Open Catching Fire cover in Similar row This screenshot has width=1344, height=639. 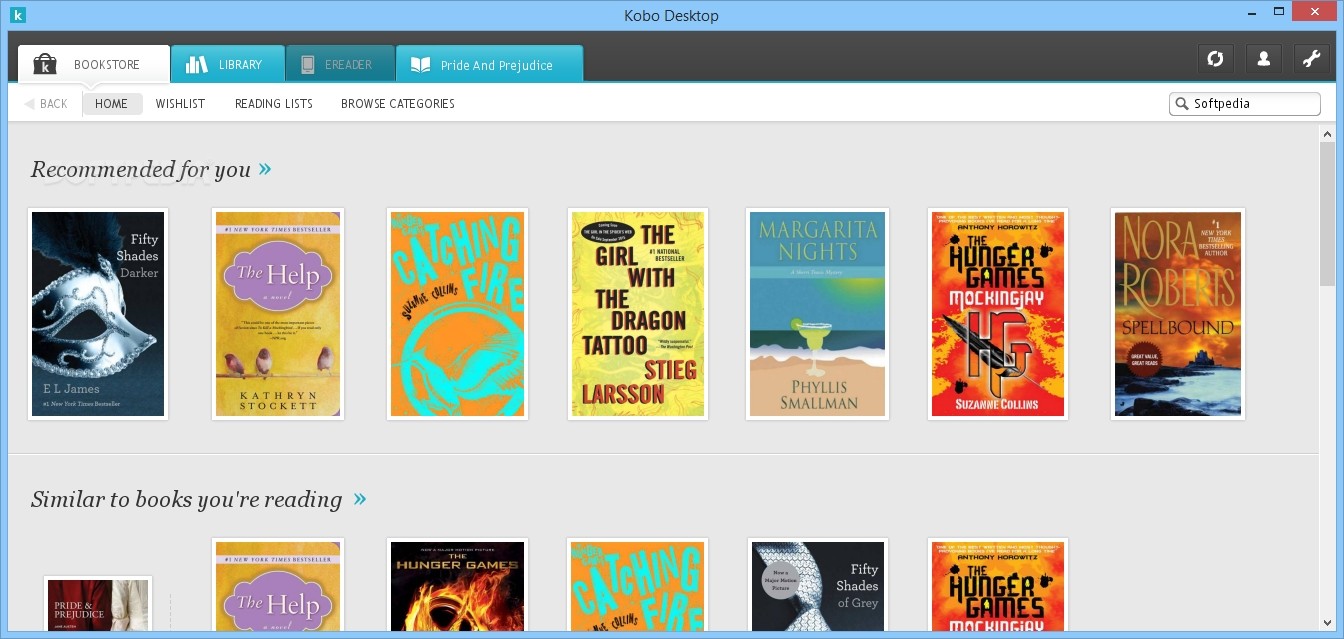click(638, 584)
